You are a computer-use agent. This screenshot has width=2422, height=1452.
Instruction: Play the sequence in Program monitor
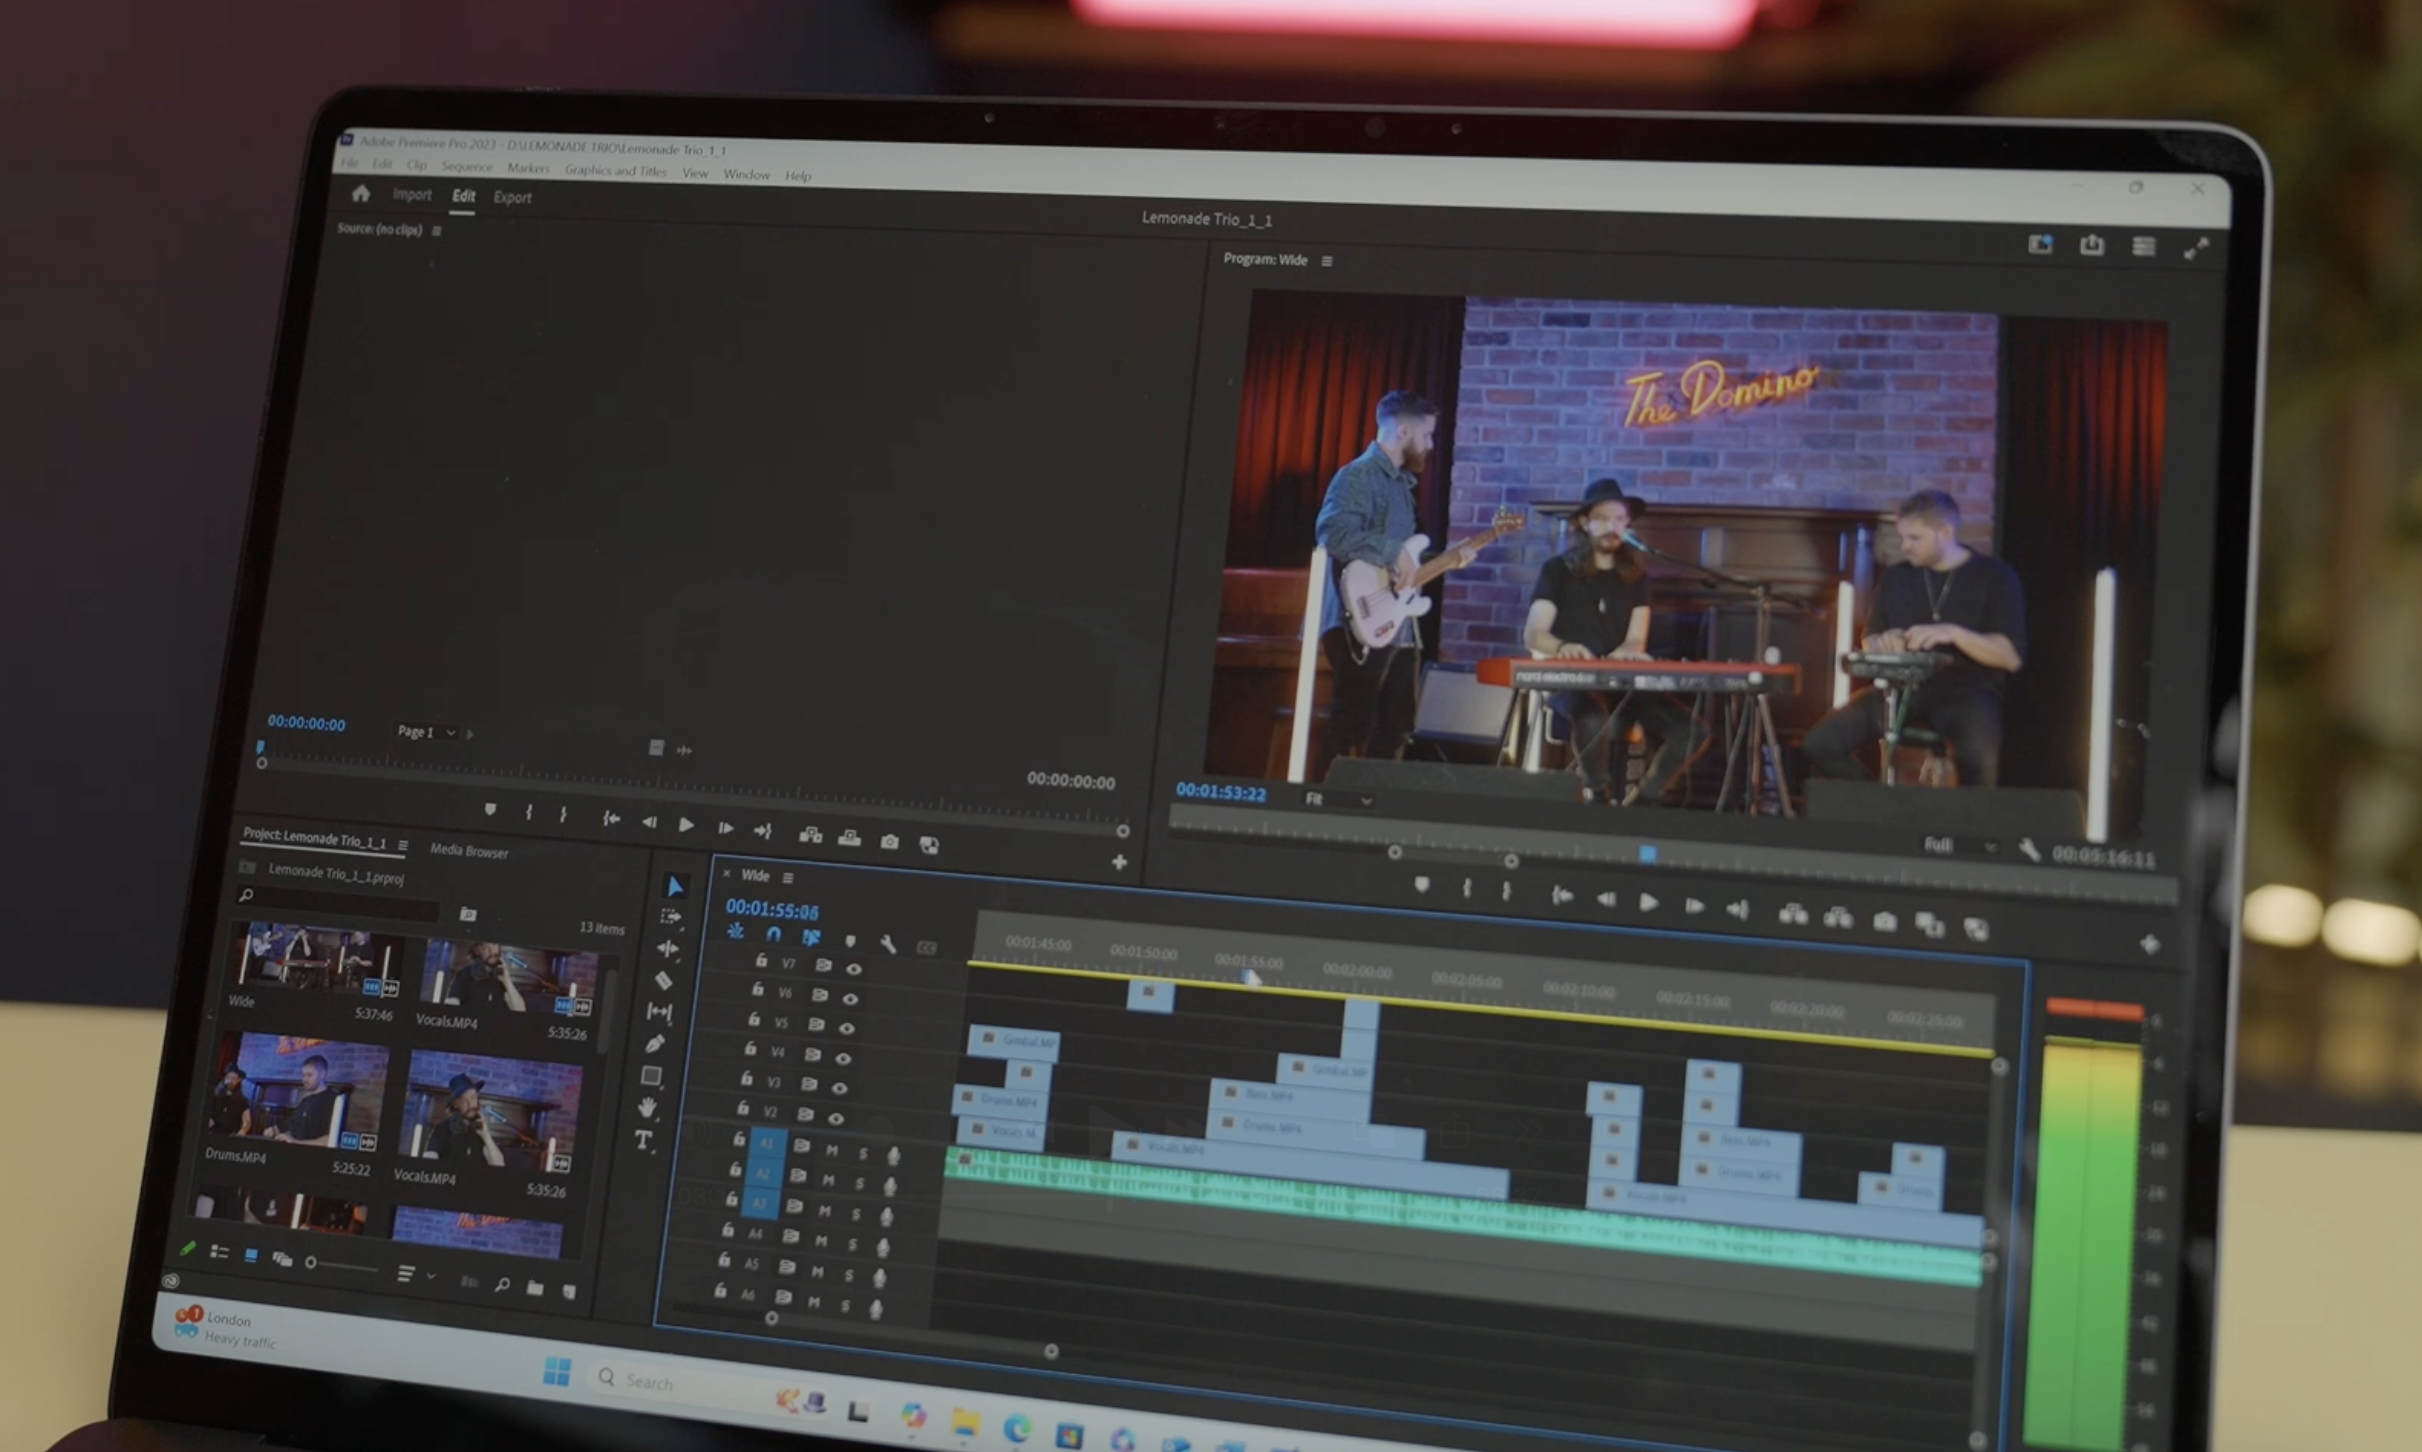pyautogui.click(x=1648, y=903)
